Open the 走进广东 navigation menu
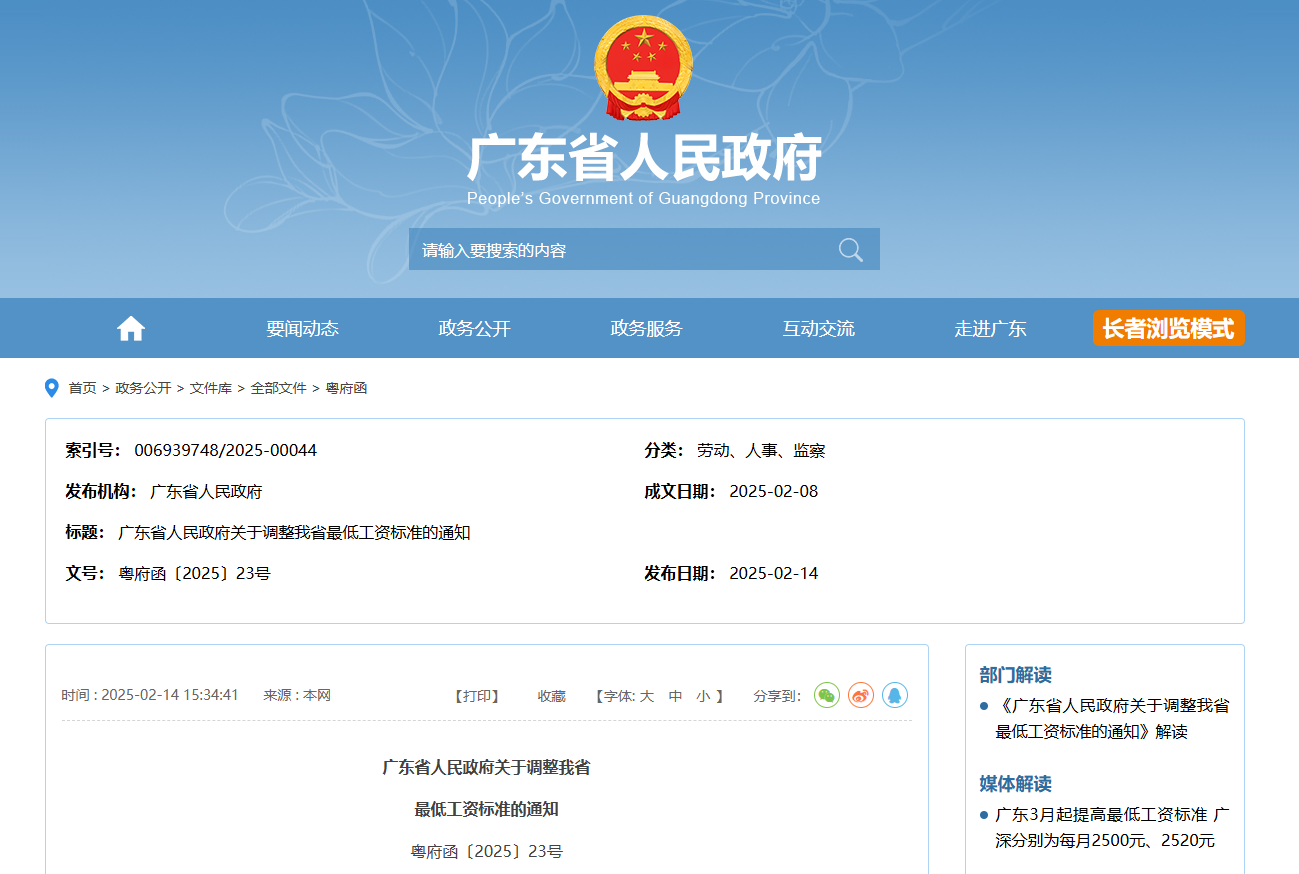The image size is (1299, 874). click(990, 329)
